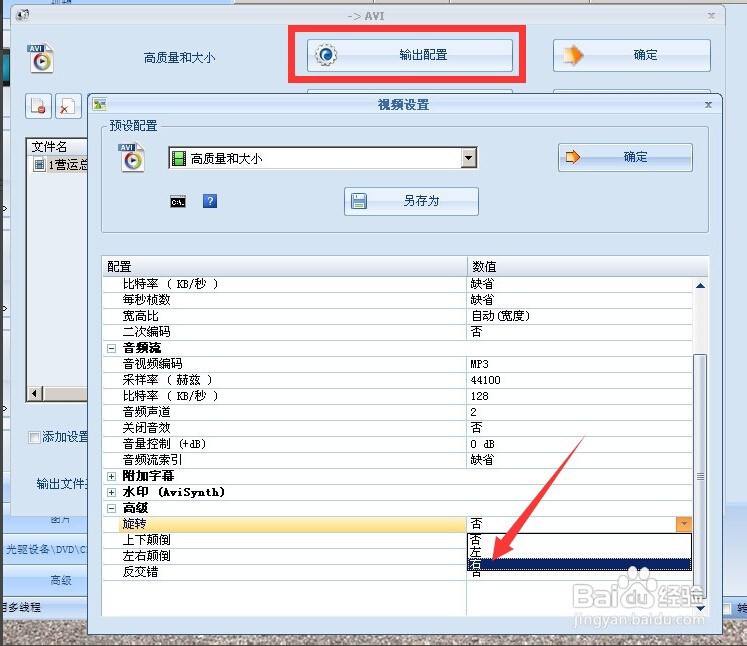Choose 左 in the rotation dropdown list
Viewport: 747px width, 646px height.
[x=579, y=552]
